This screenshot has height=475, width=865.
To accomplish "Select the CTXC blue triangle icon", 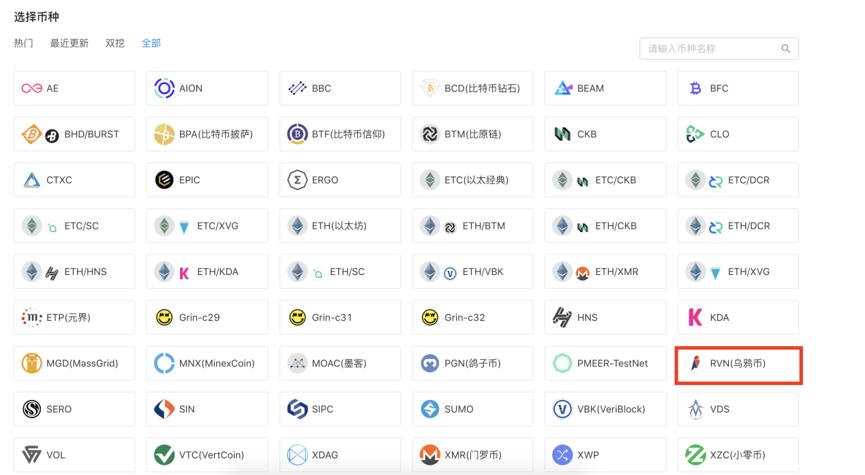I will (x=31, y=180).
